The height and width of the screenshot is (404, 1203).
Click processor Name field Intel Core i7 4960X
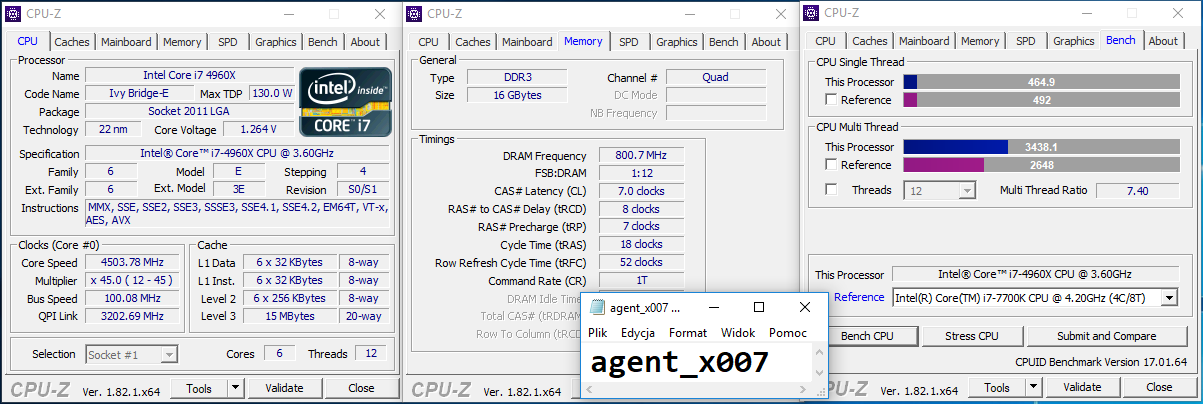point(191,76)
